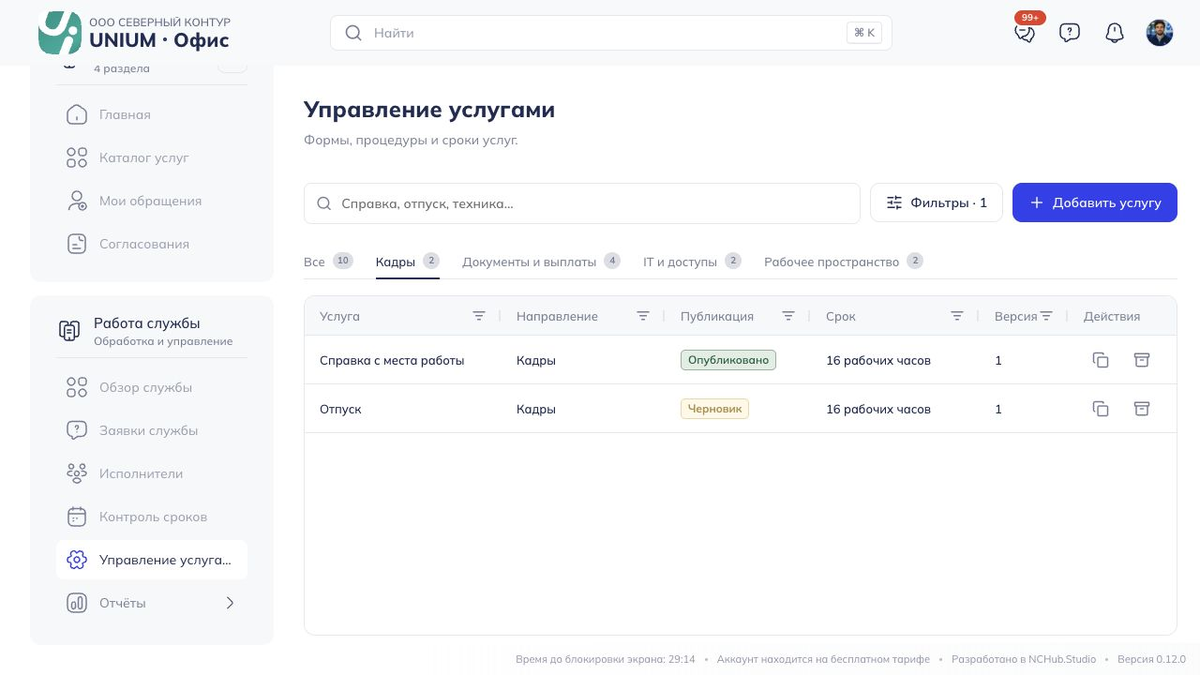Switch to Рабочее пространство tab
The height and width of the screenshot is (675, 1200).
(843, 262)
